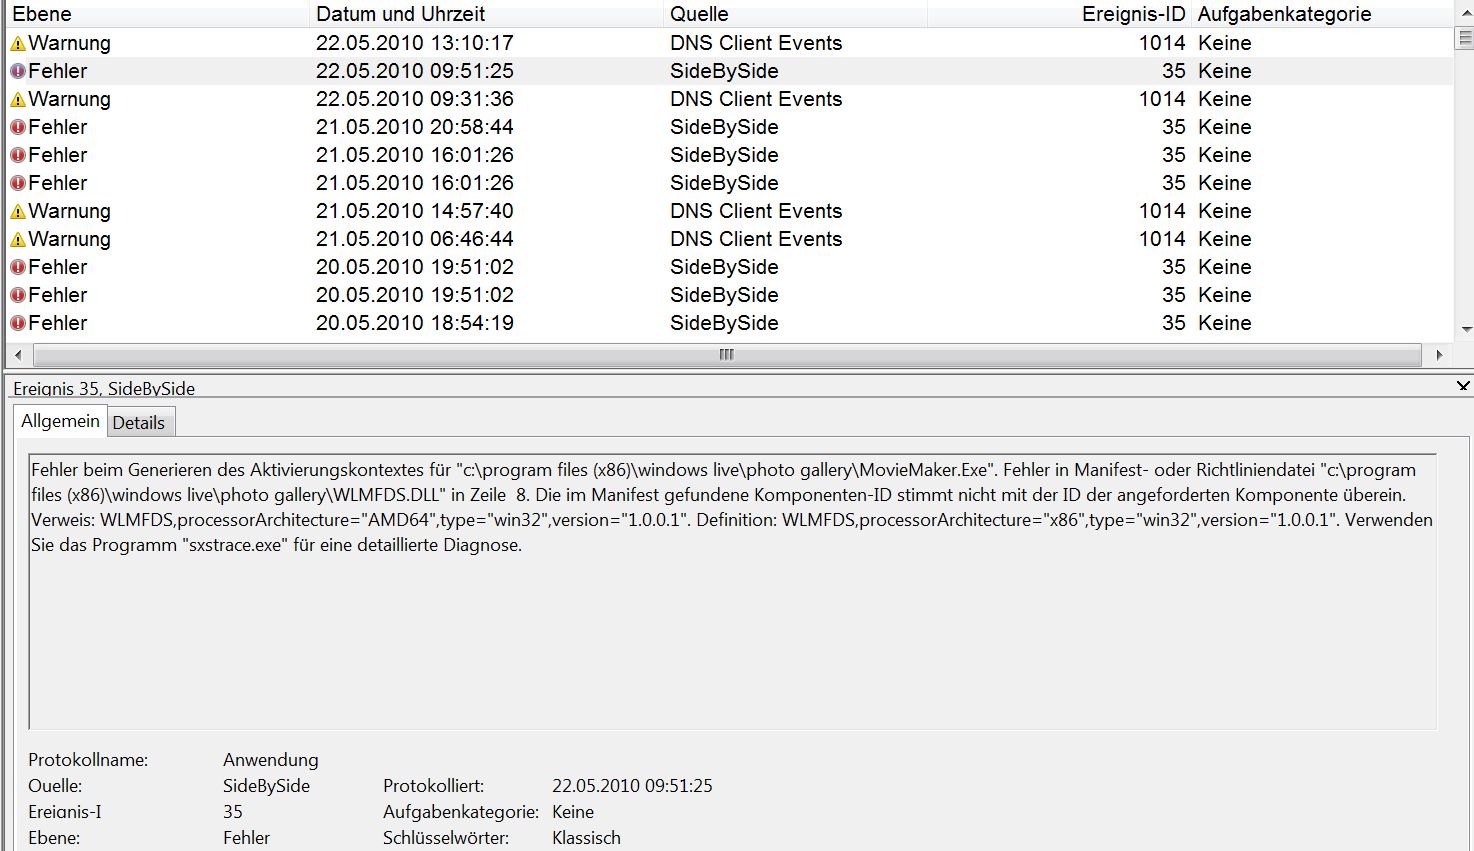The width and height of the screenshot is (1474, 851).
Task: Sort the list by the Ebene column header
Action: (157, 14)
